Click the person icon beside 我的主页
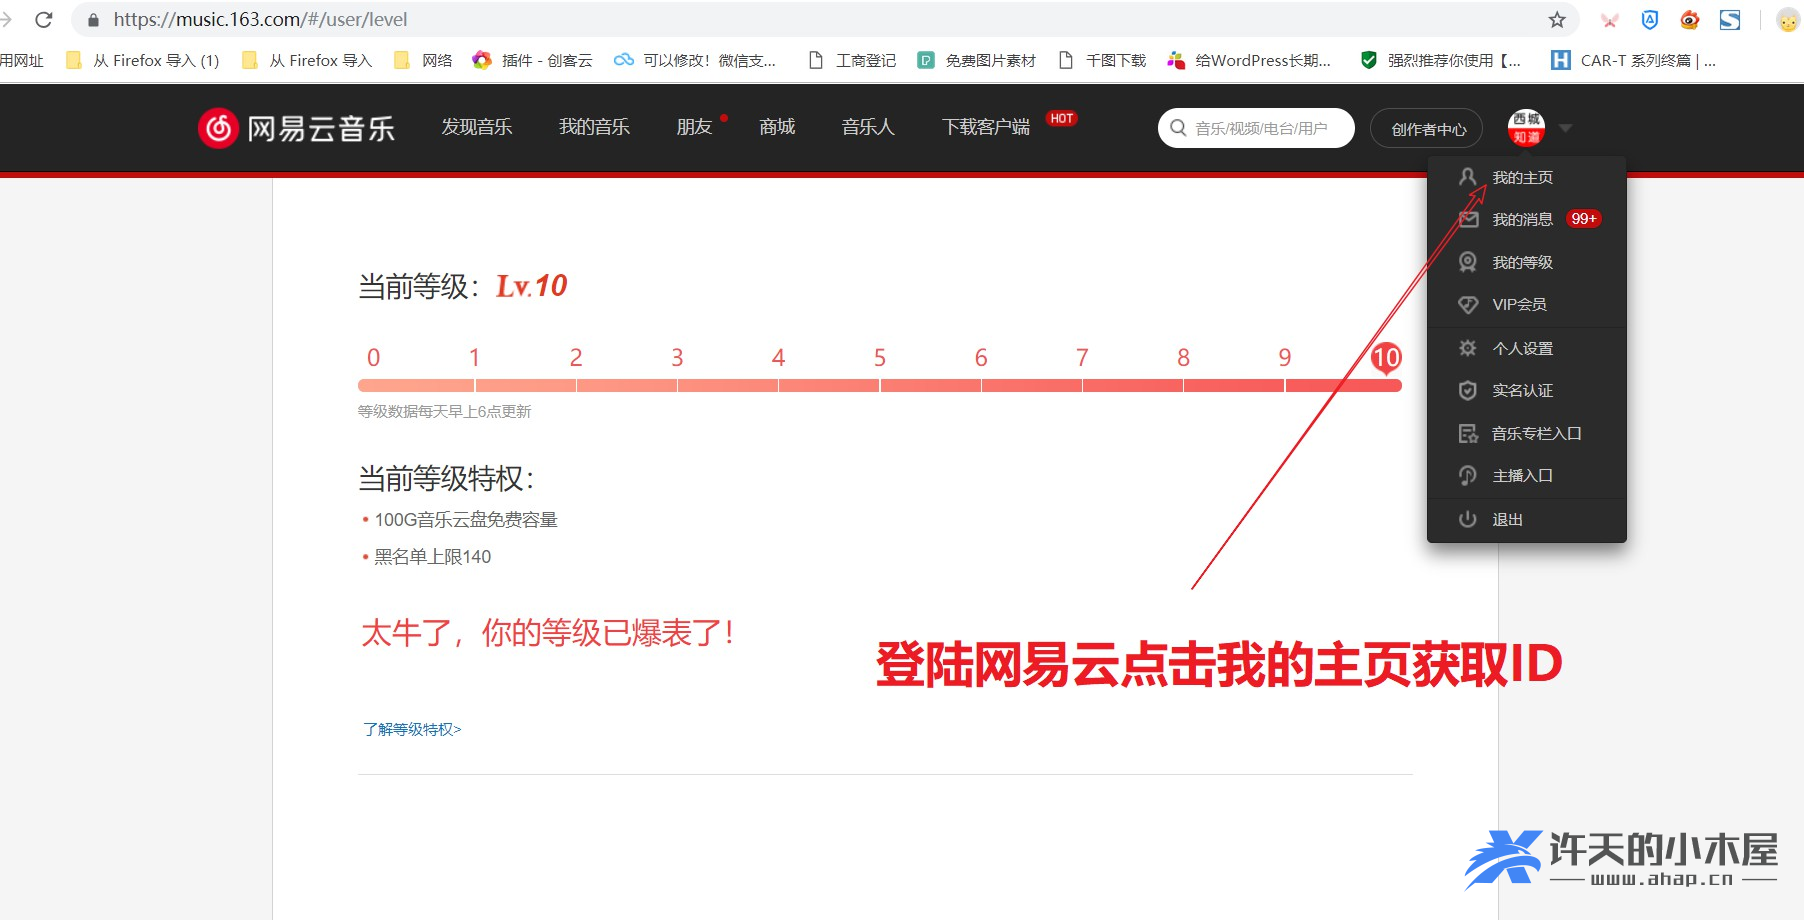The height and width of the screenshot is (920, 1804). (1467, 177)
